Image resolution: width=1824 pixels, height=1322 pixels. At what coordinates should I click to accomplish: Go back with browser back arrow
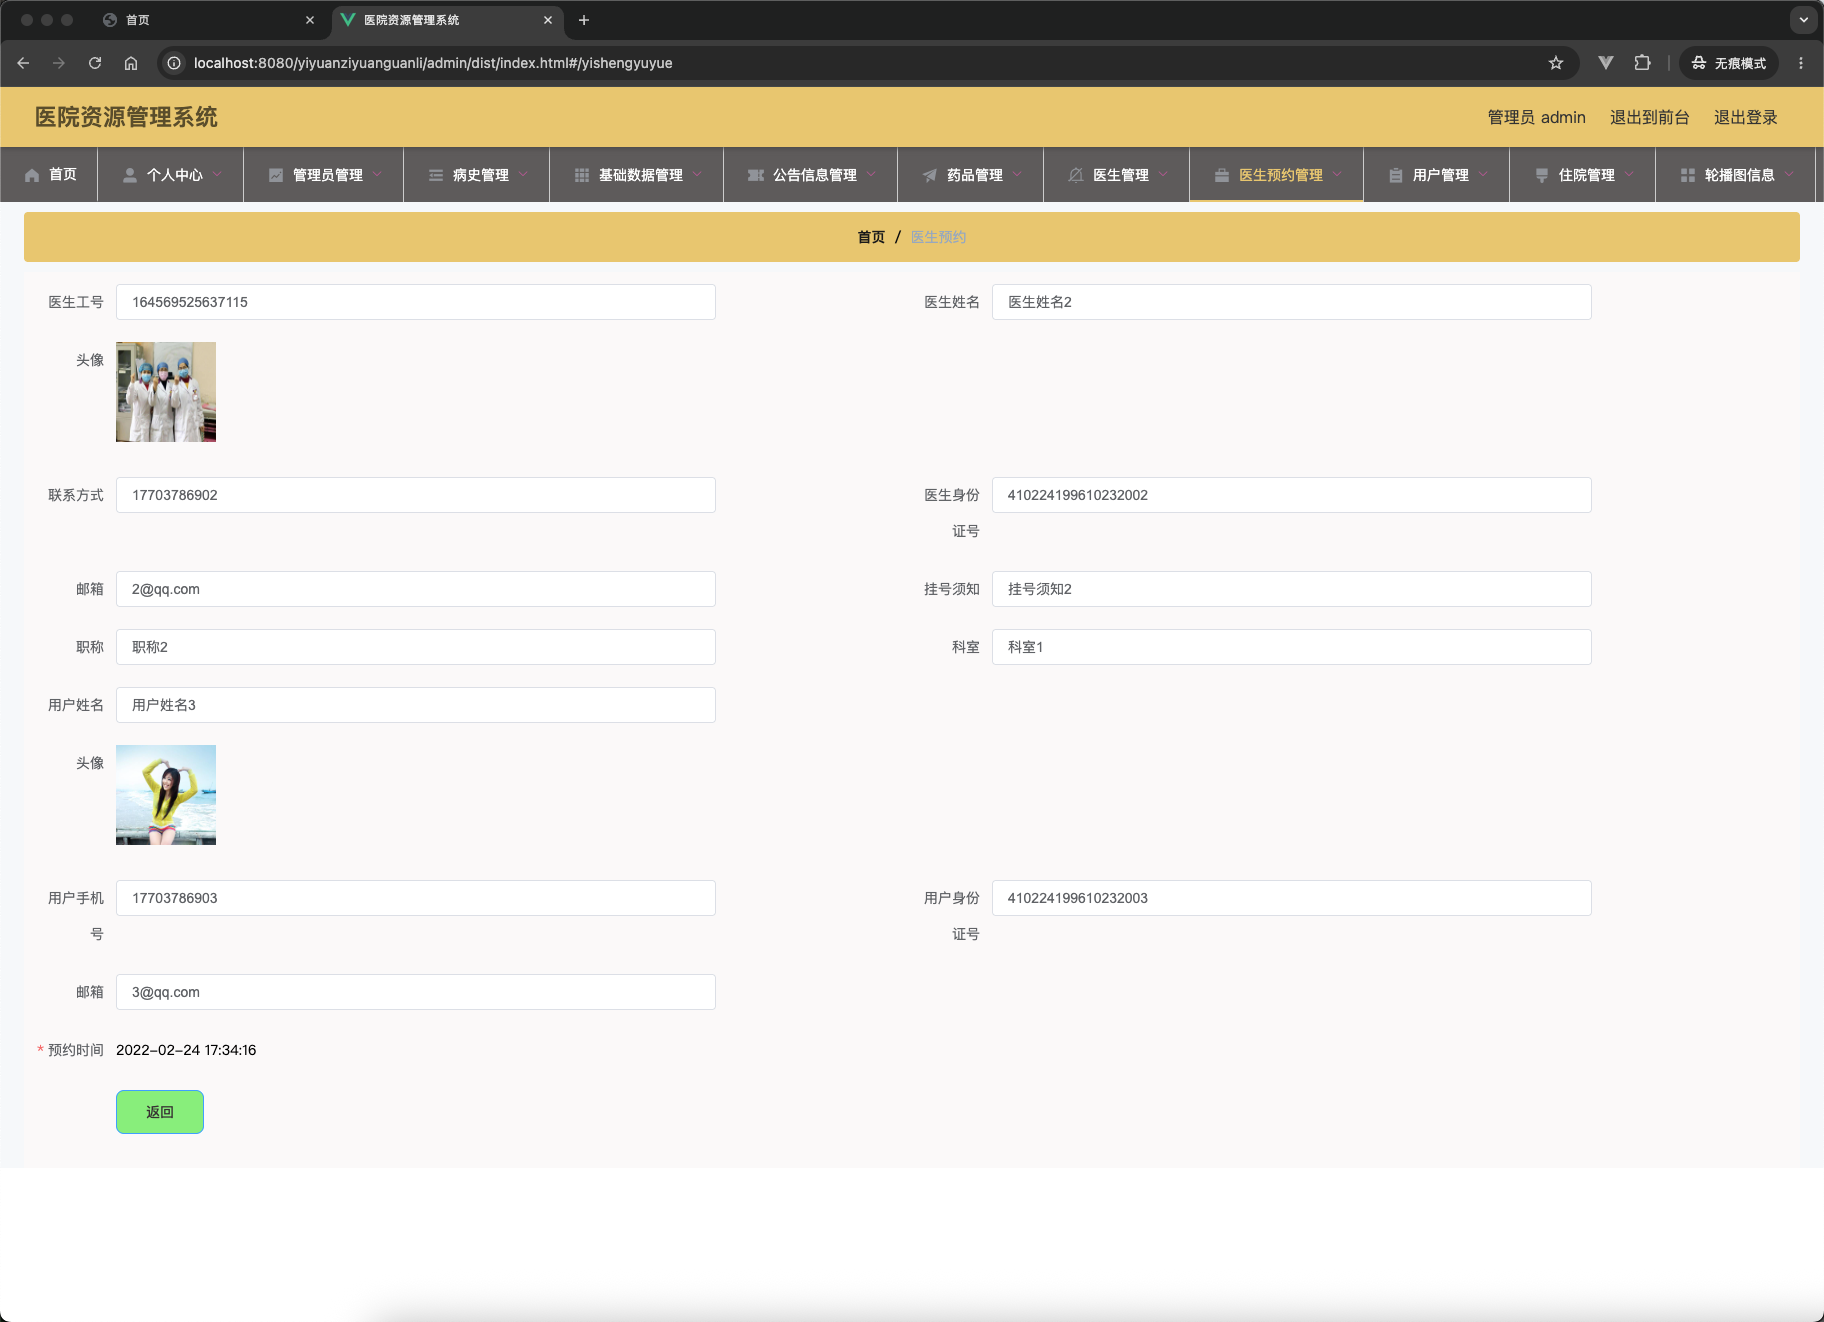[23, 63]
